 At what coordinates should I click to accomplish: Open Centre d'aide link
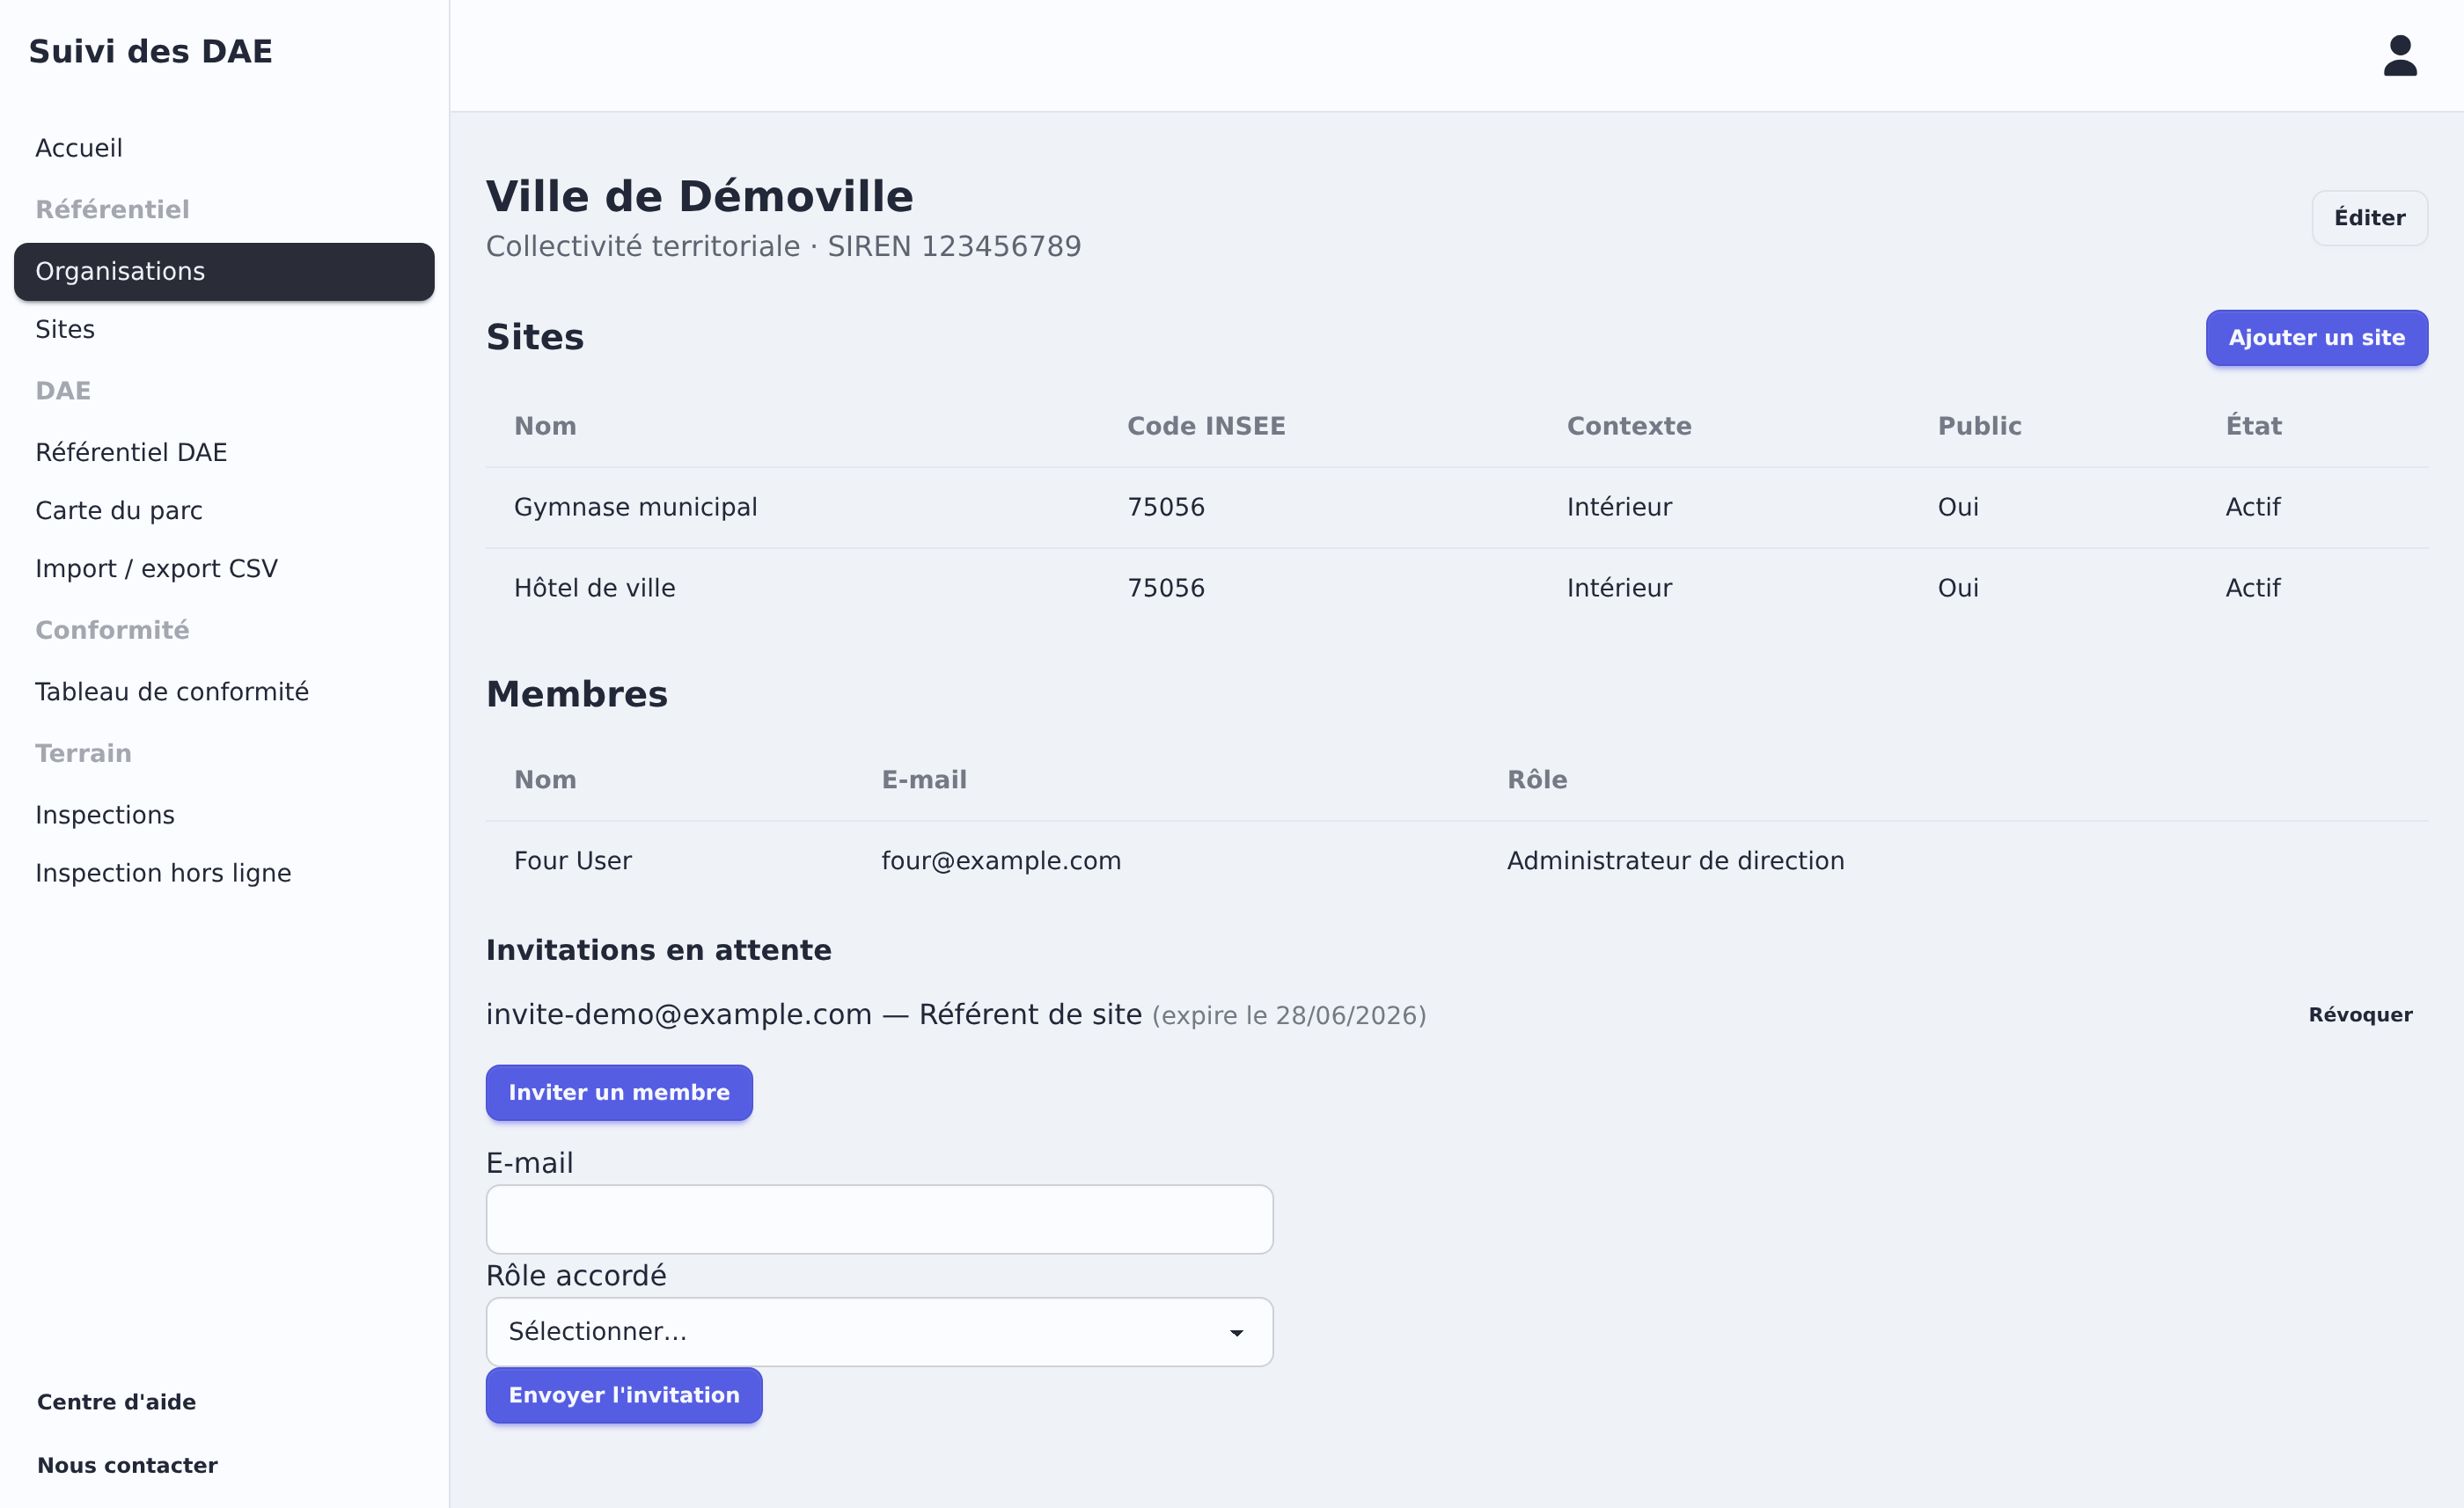point(116,1402)
